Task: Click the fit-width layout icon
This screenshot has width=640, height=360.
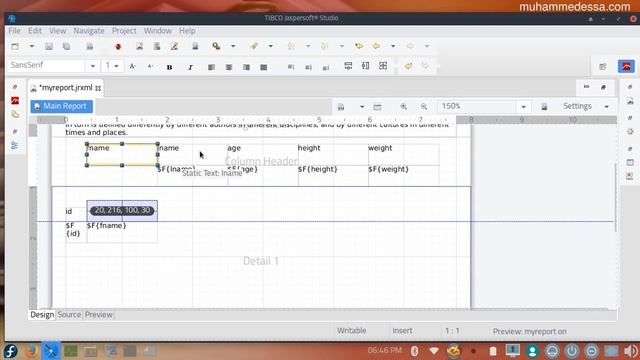Action: [x=348, y=66]
